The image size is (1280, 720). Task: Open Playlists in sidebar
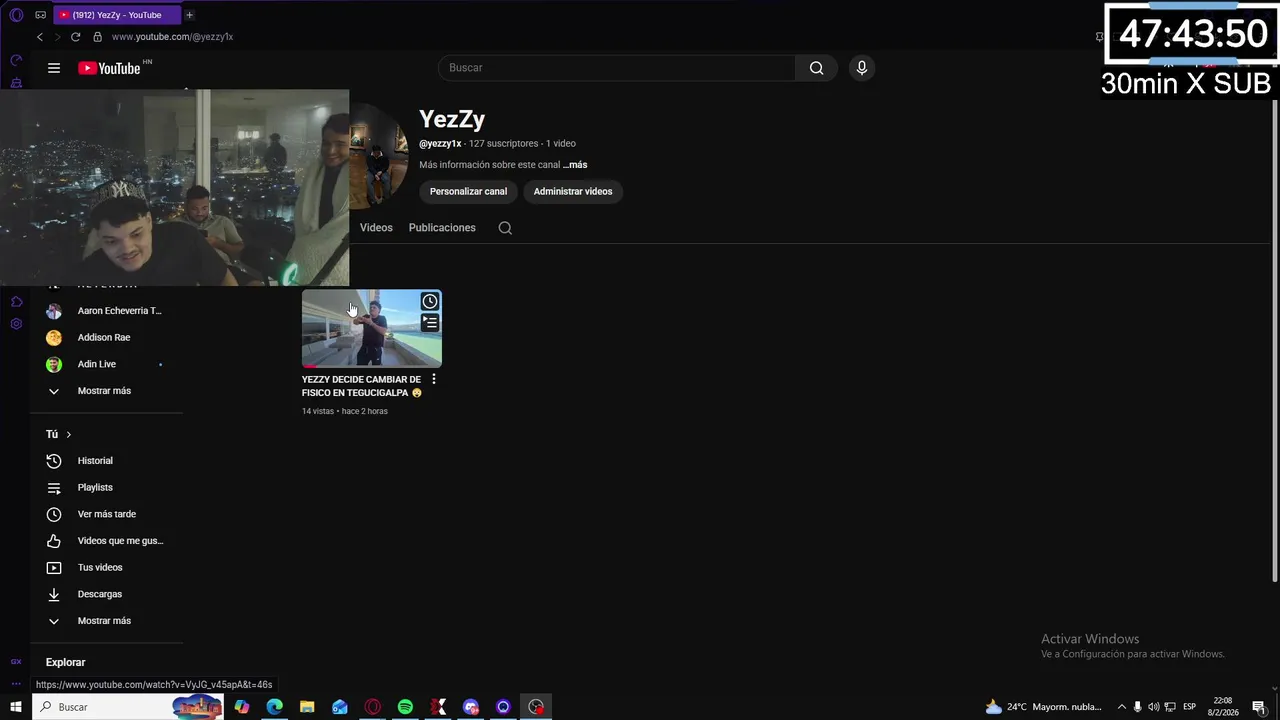106,488
